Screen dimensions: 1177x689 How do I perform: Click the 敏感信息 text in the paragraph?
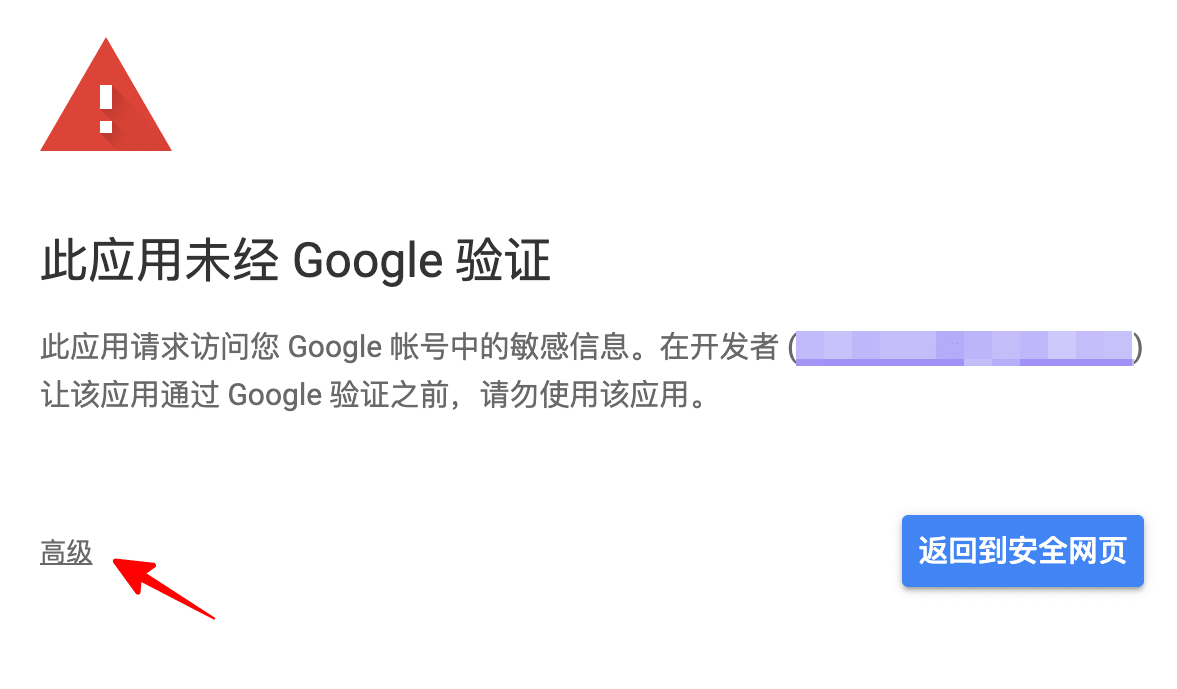click(x=569, y=347)
